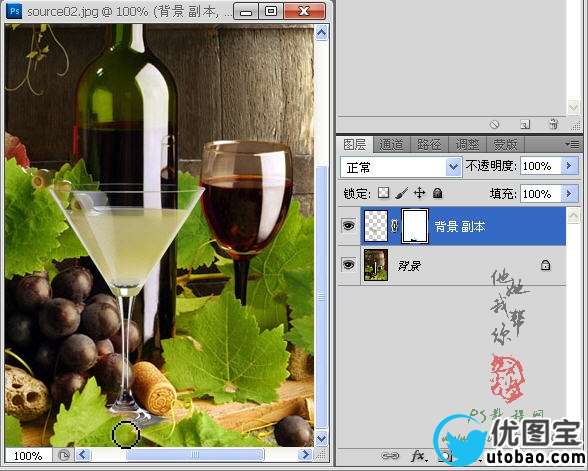Screen dimensions: 588x471
Task: Switch to the 调整 tab
Action: tap(467, 144)
